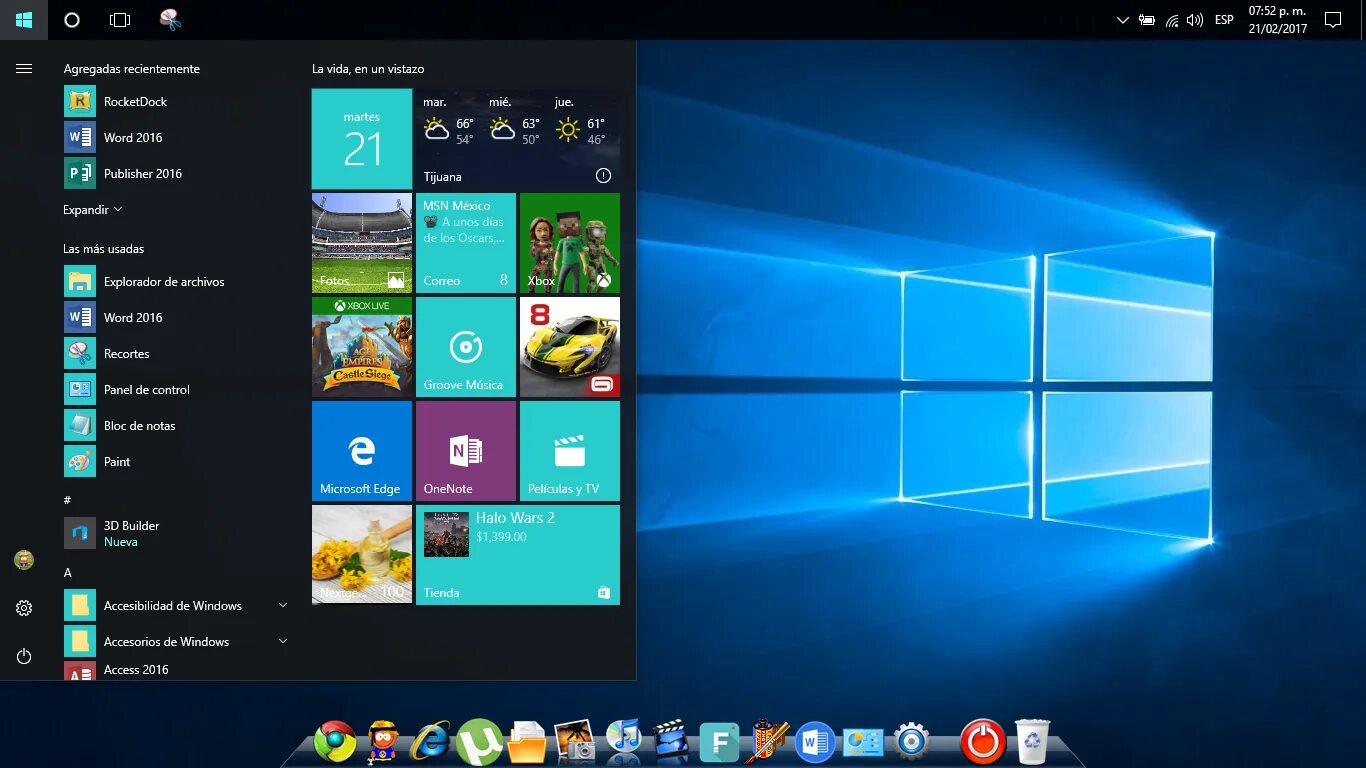Launch Internet Explorer from the dock
Image resolution: width=1366 pixels, height=768 pixels.
(431, 741)
